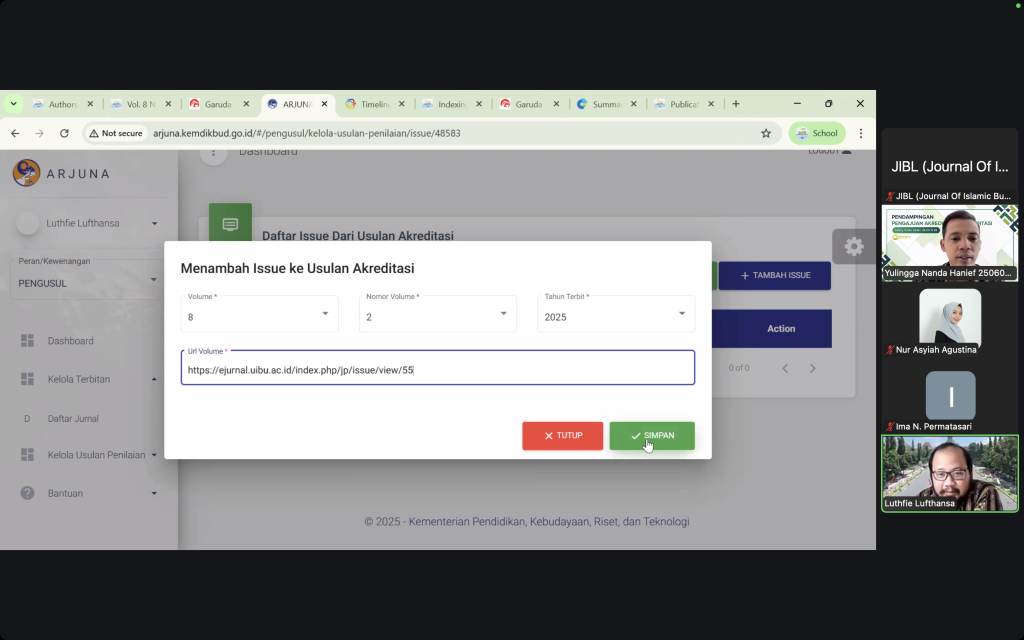
Task: Open the Volume dropdown
Action: pos(259,315)
